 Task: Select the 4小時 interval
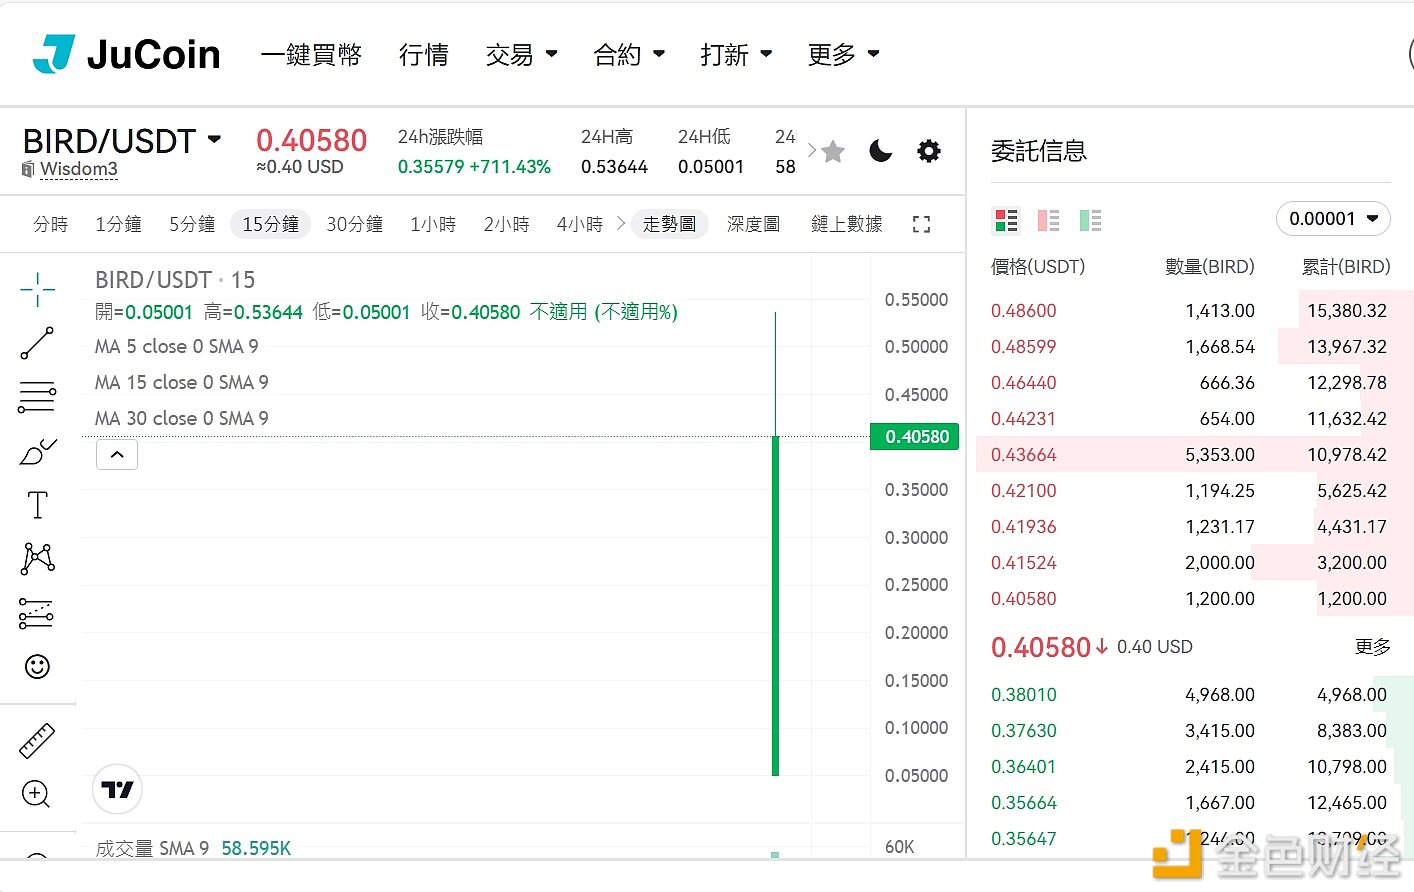[580, 224]
